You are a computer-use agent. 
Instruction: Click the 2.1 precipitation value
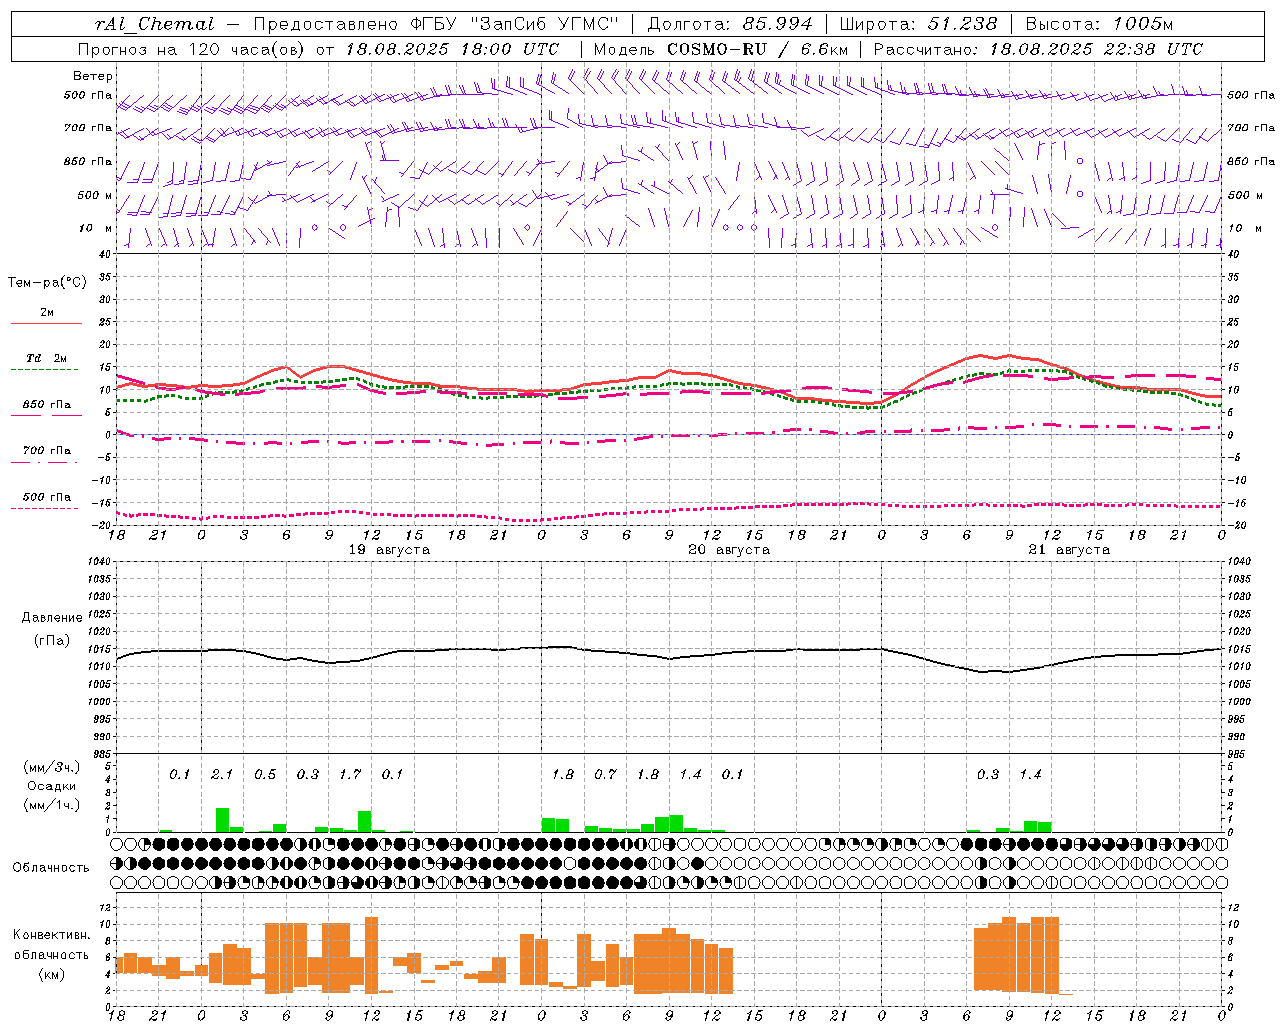click(x=222, y=775)
